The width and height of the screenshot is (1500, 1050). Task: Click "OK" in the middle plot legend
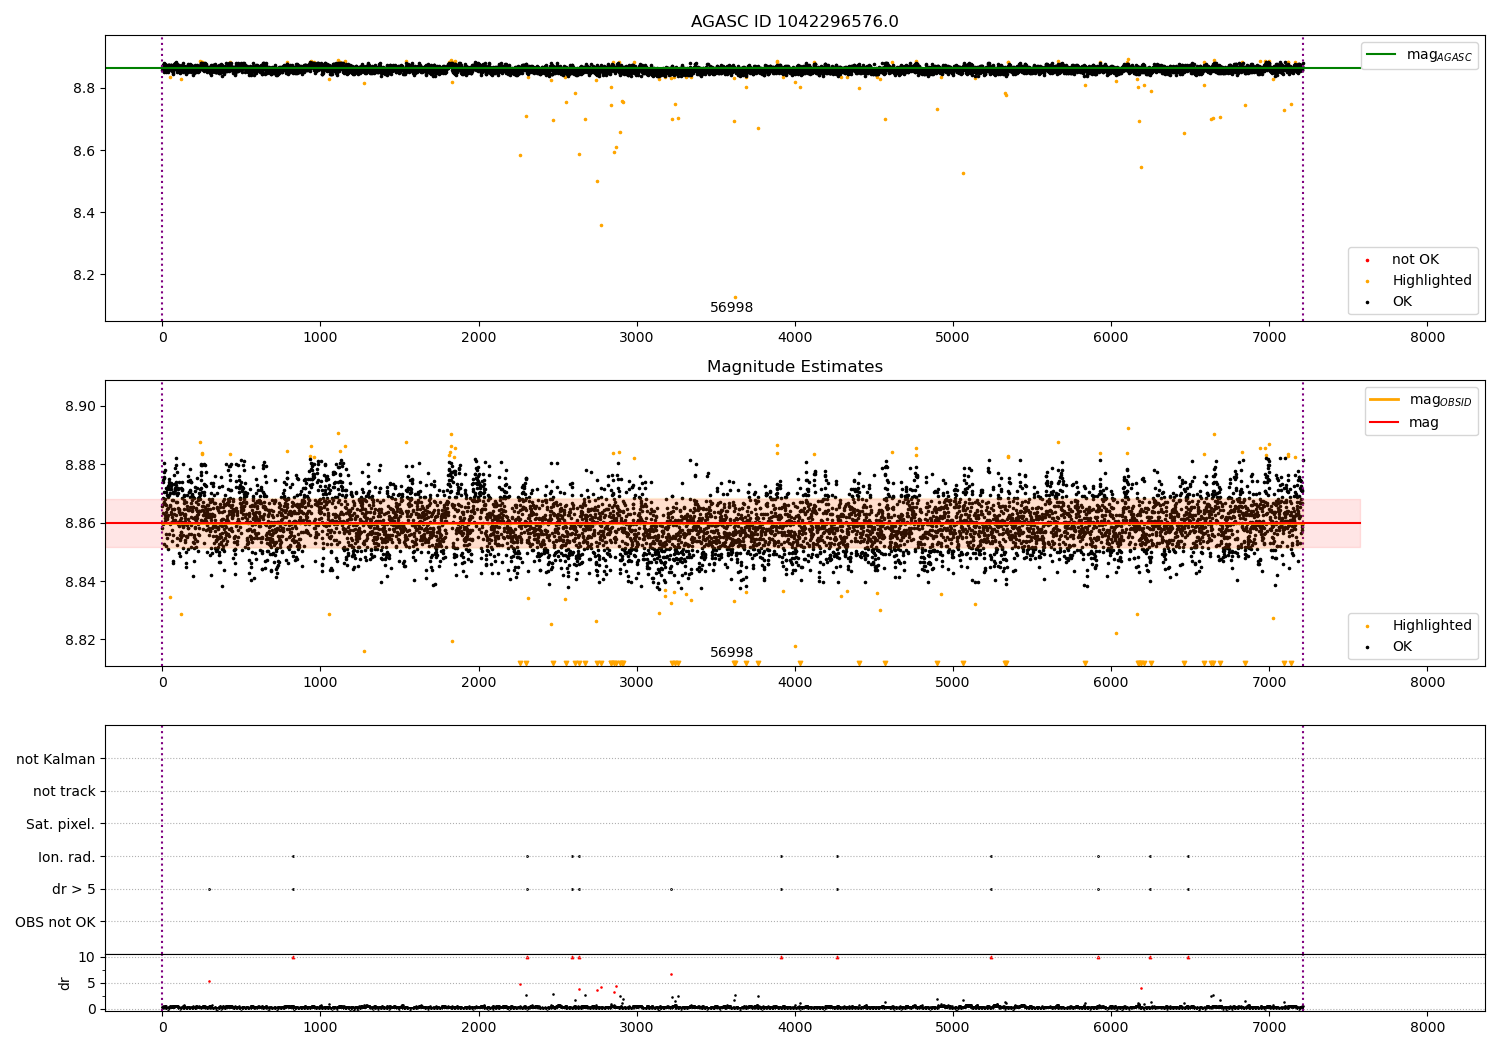pyautogui.click(x=1402, y=647)
